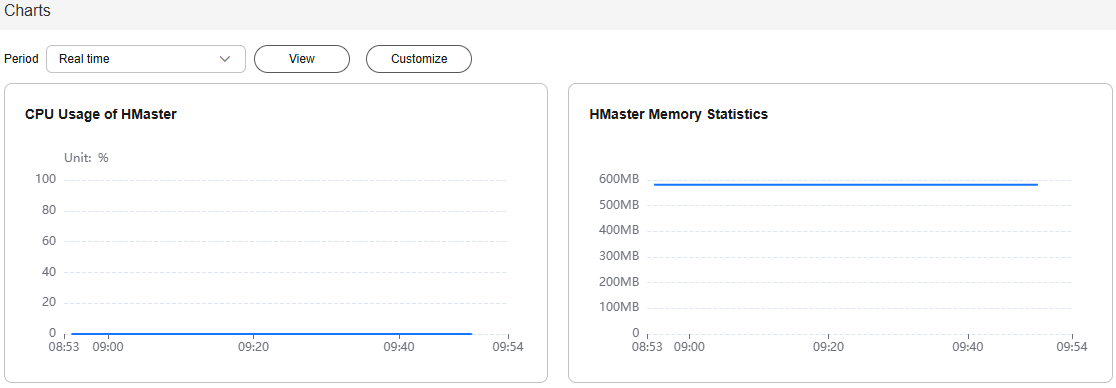Click the 09:20 tick on CPU chart

coord(253,347)
